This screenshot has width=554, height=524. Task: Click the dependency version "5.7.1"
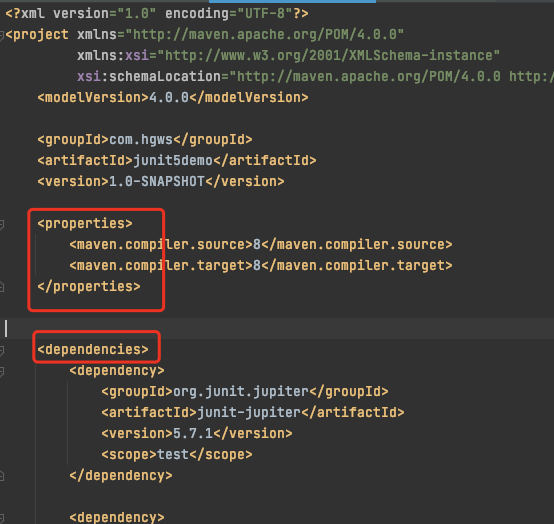[193, 434]
